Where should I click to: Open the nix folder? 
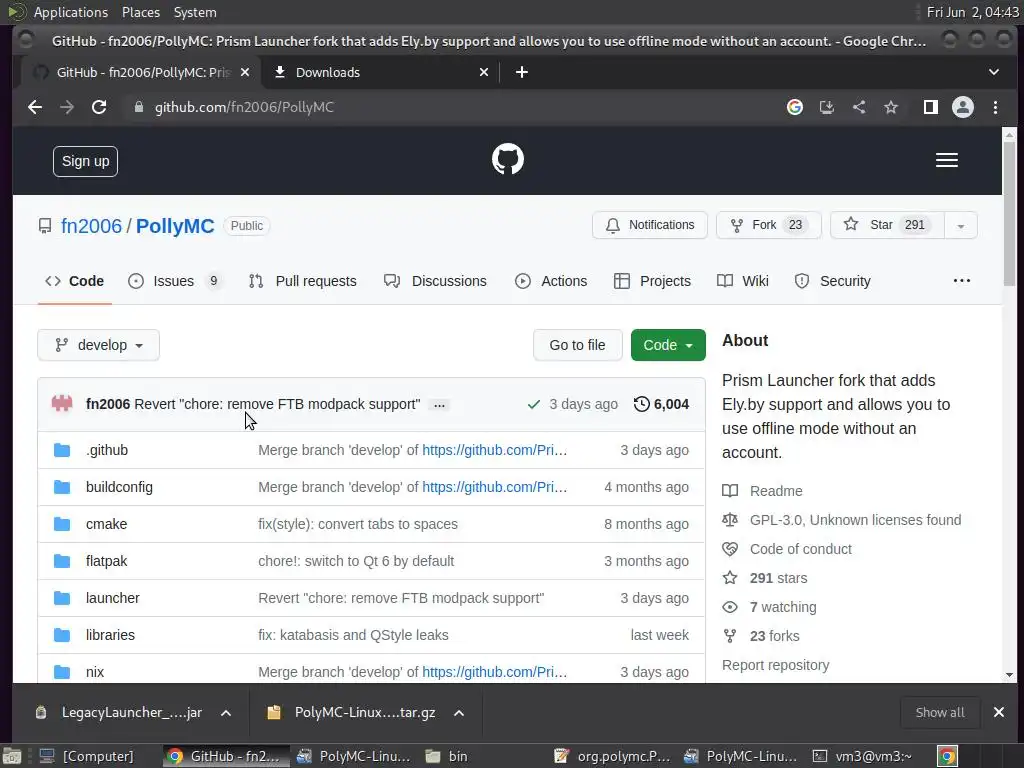(x=95, y=672)
